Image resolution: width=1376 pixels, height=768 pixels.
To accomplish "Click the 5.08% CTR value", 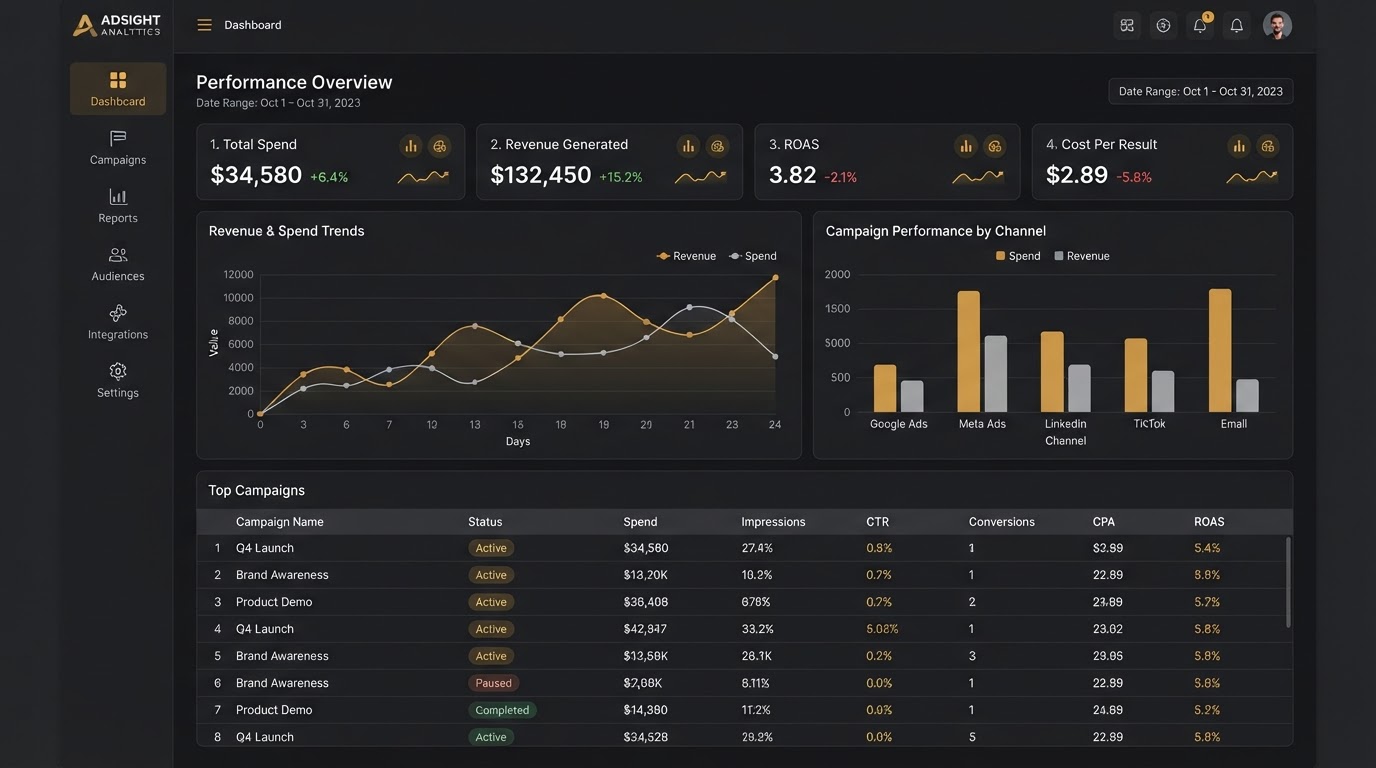I will point(882,629).
